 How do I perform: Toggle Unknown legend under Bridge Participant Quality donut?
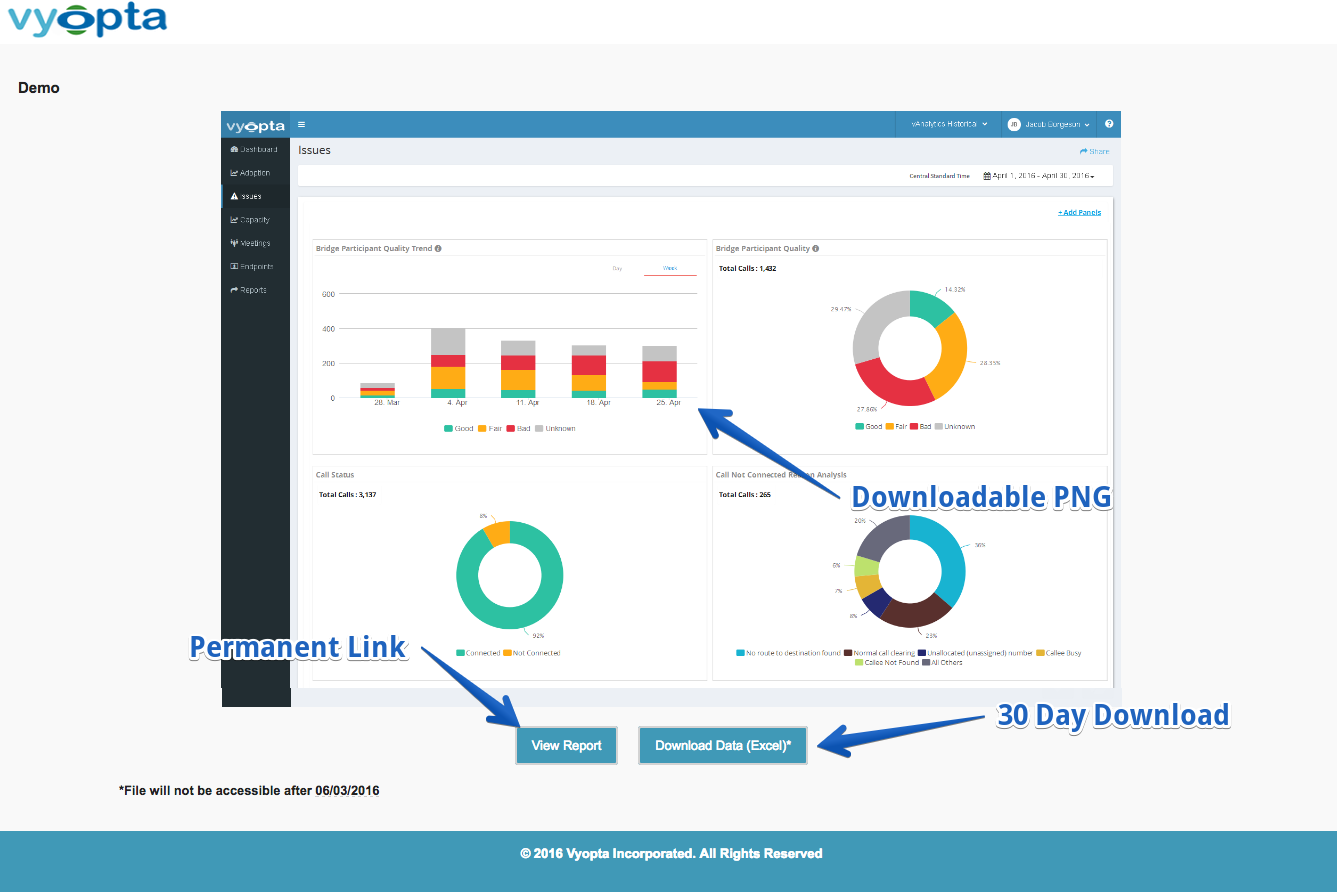coord(955,426)
